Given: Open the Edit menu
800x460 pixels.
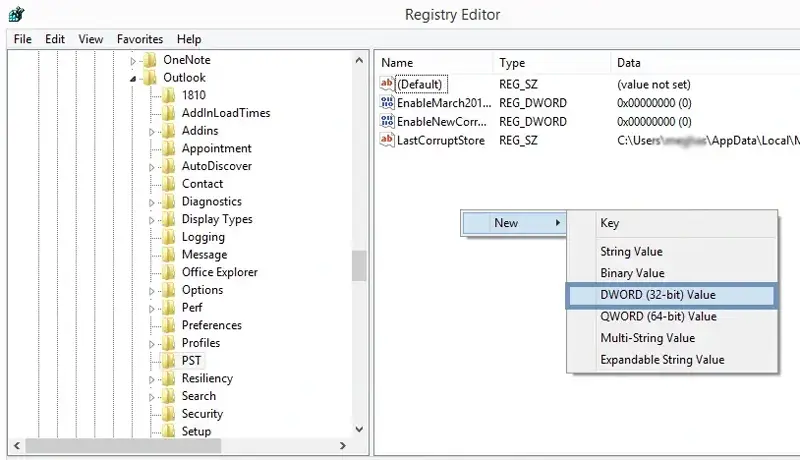Looking at the screenshot, I should (x=55, y=39).
